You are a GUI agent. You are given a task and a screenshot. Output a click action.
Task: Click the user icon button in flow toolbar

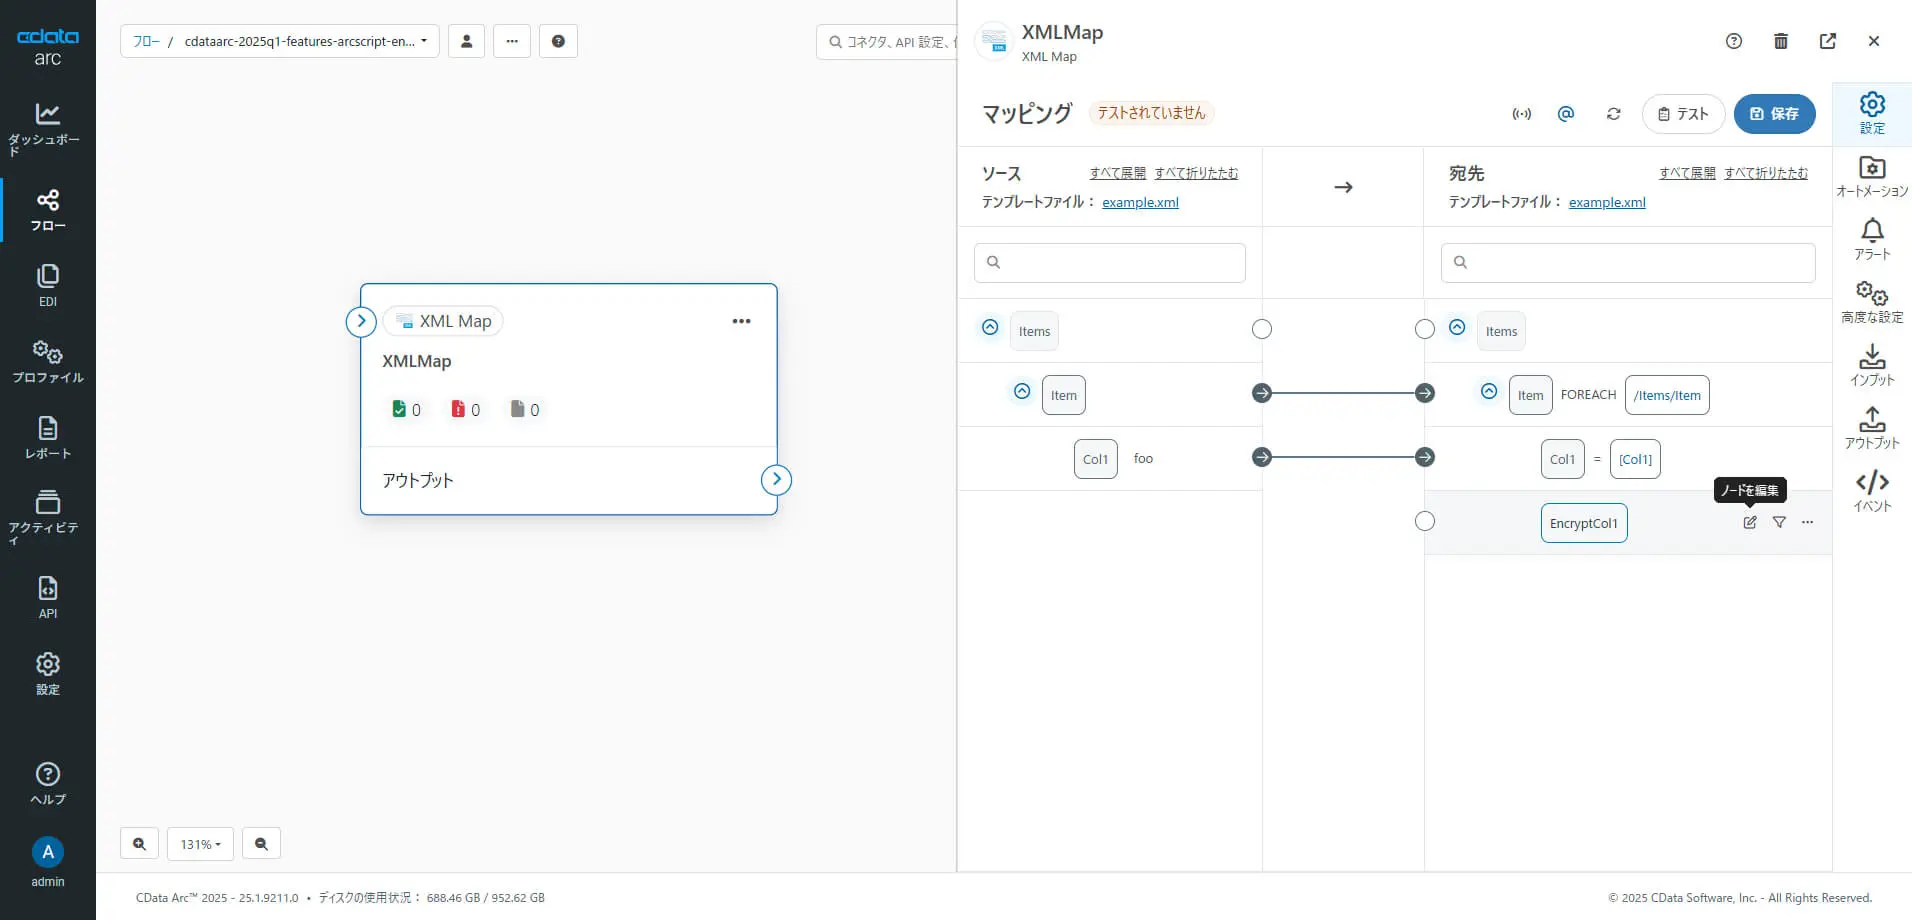[466, 41]
